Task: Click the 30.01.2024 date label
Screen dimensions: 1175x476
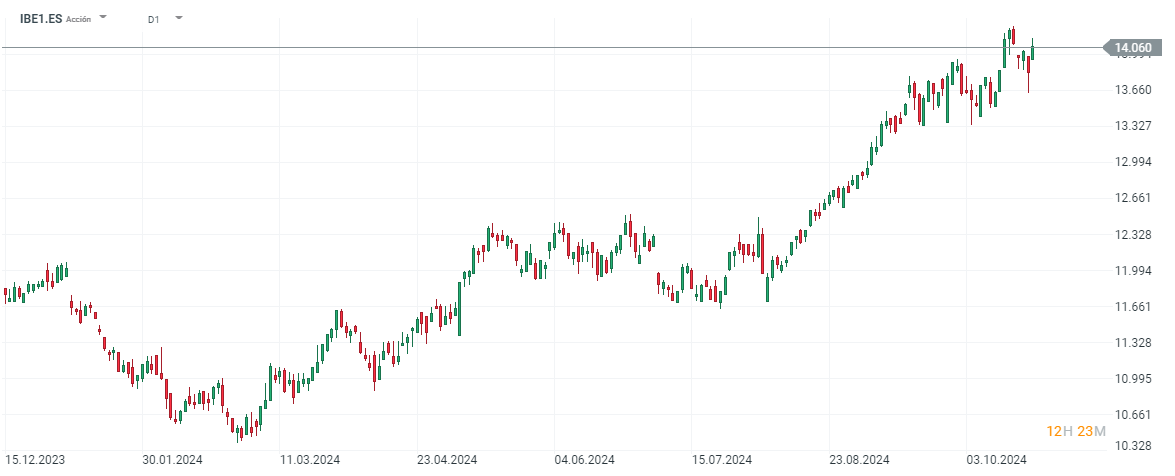Action: (172, 460)
